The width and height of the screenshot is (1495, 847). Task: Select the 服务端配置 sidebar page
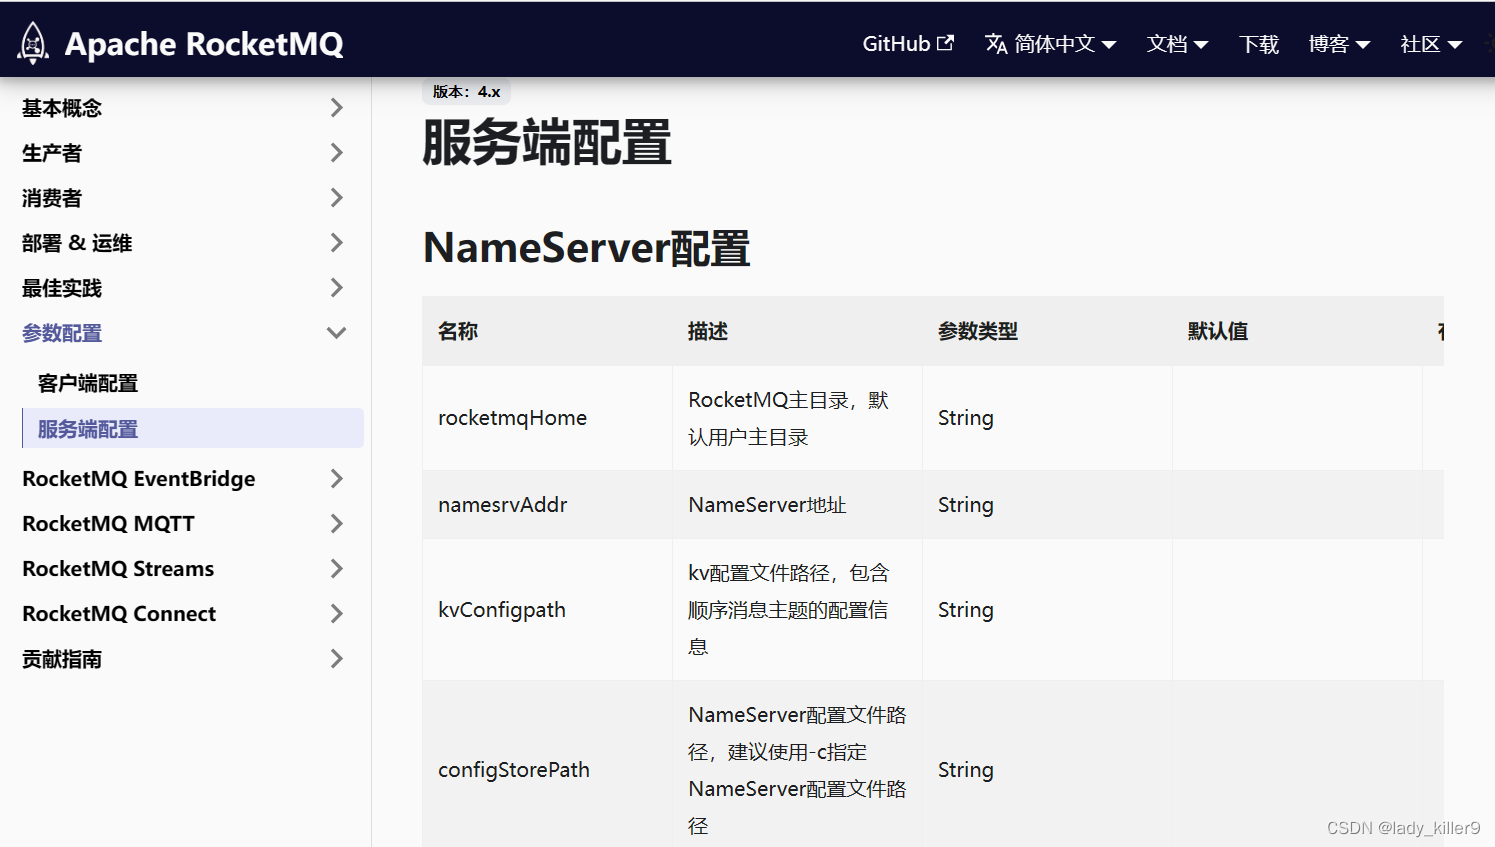pos(192,428)
